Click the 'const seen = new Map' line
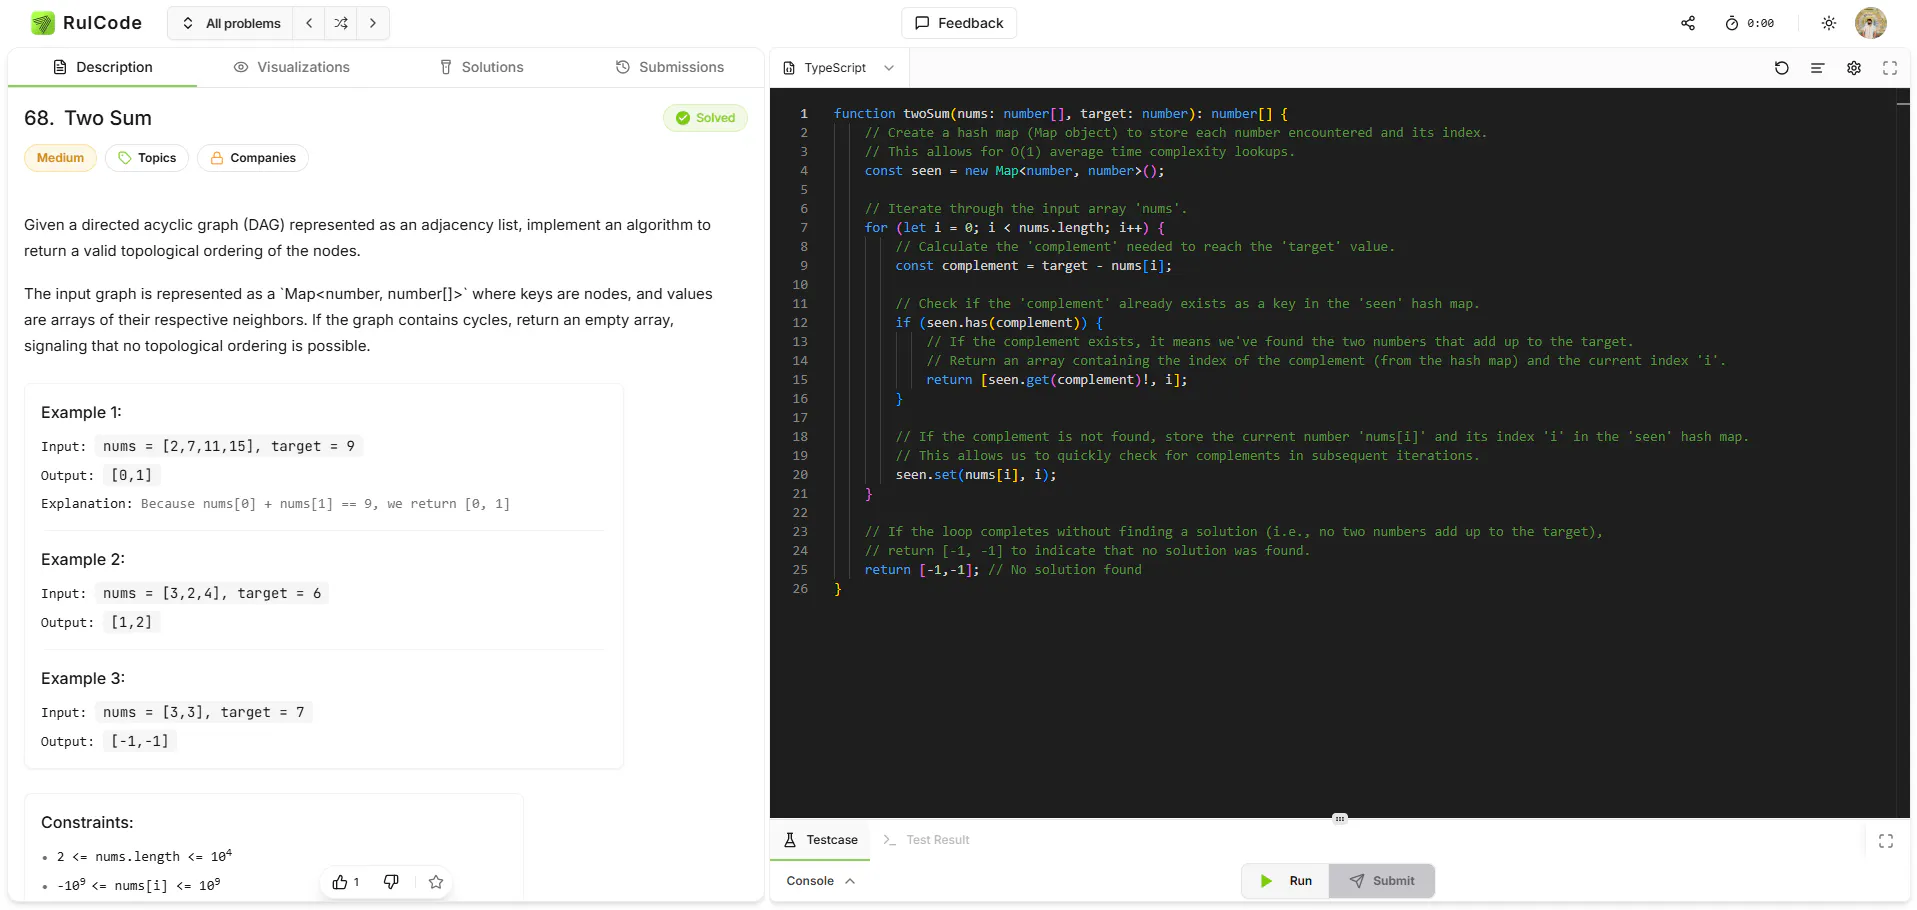Screen dimensions: 1917x910 (x=1014, y=171)
